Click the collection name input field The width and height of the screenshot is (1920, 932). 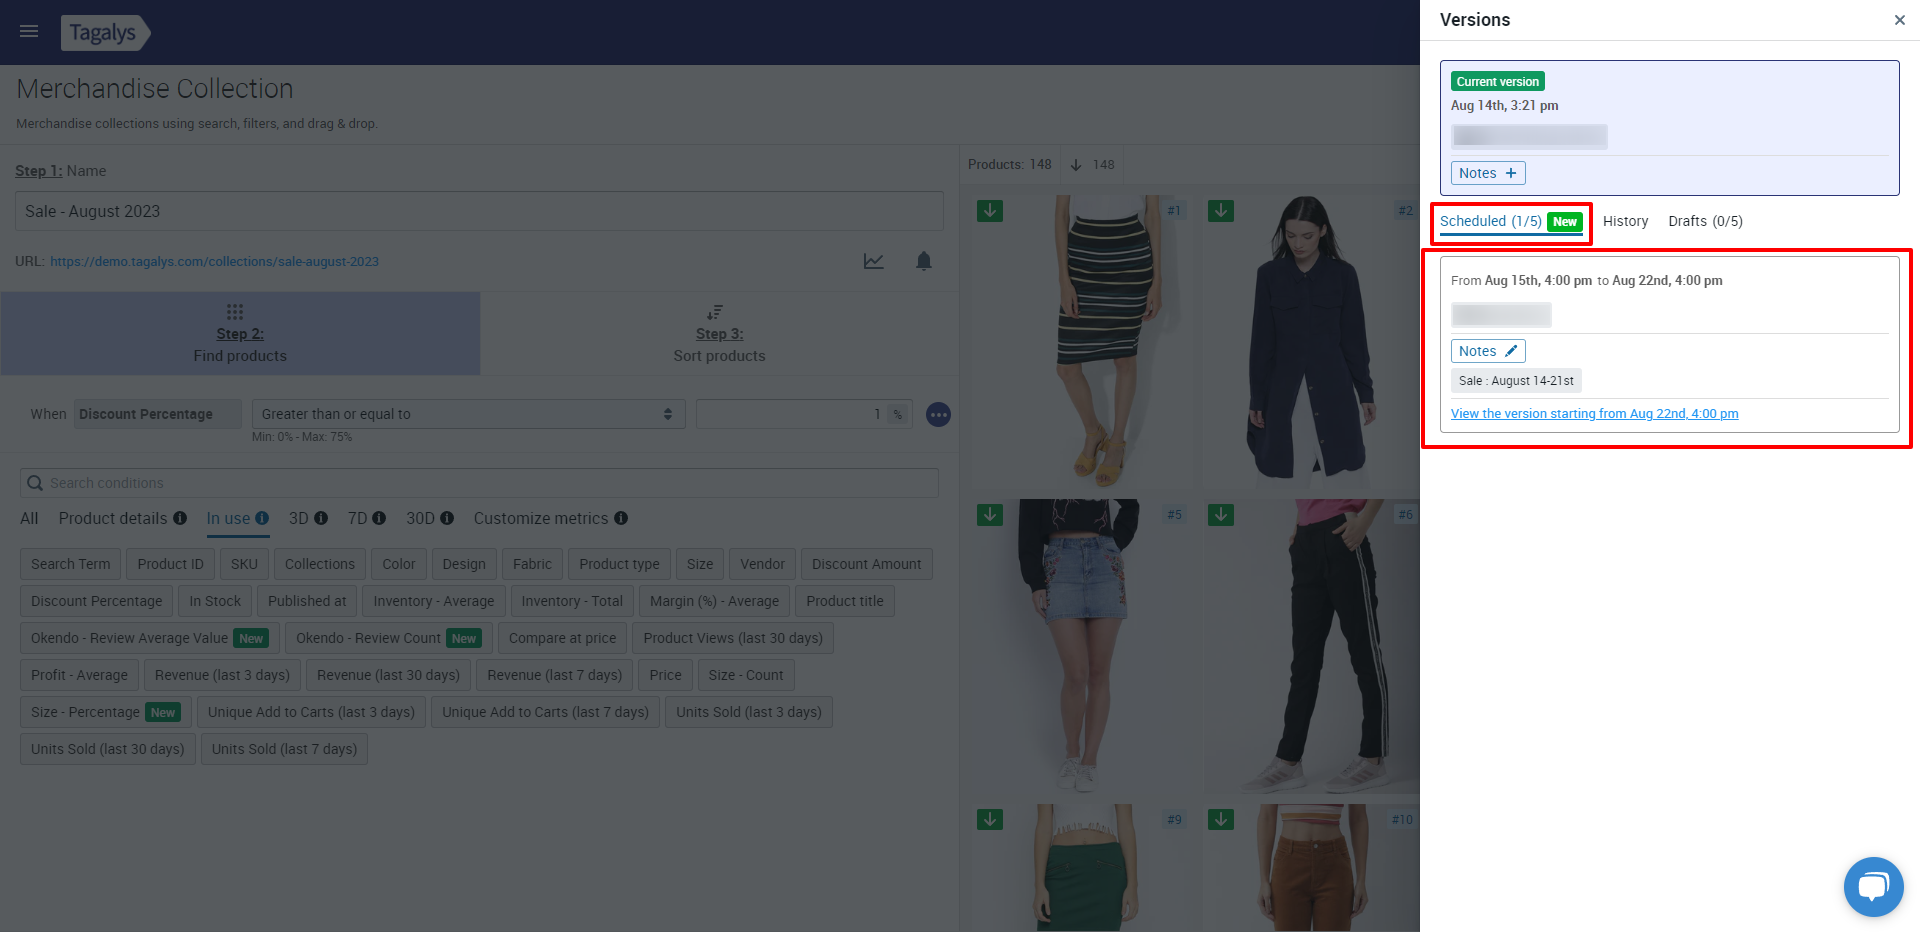[479, 211]
